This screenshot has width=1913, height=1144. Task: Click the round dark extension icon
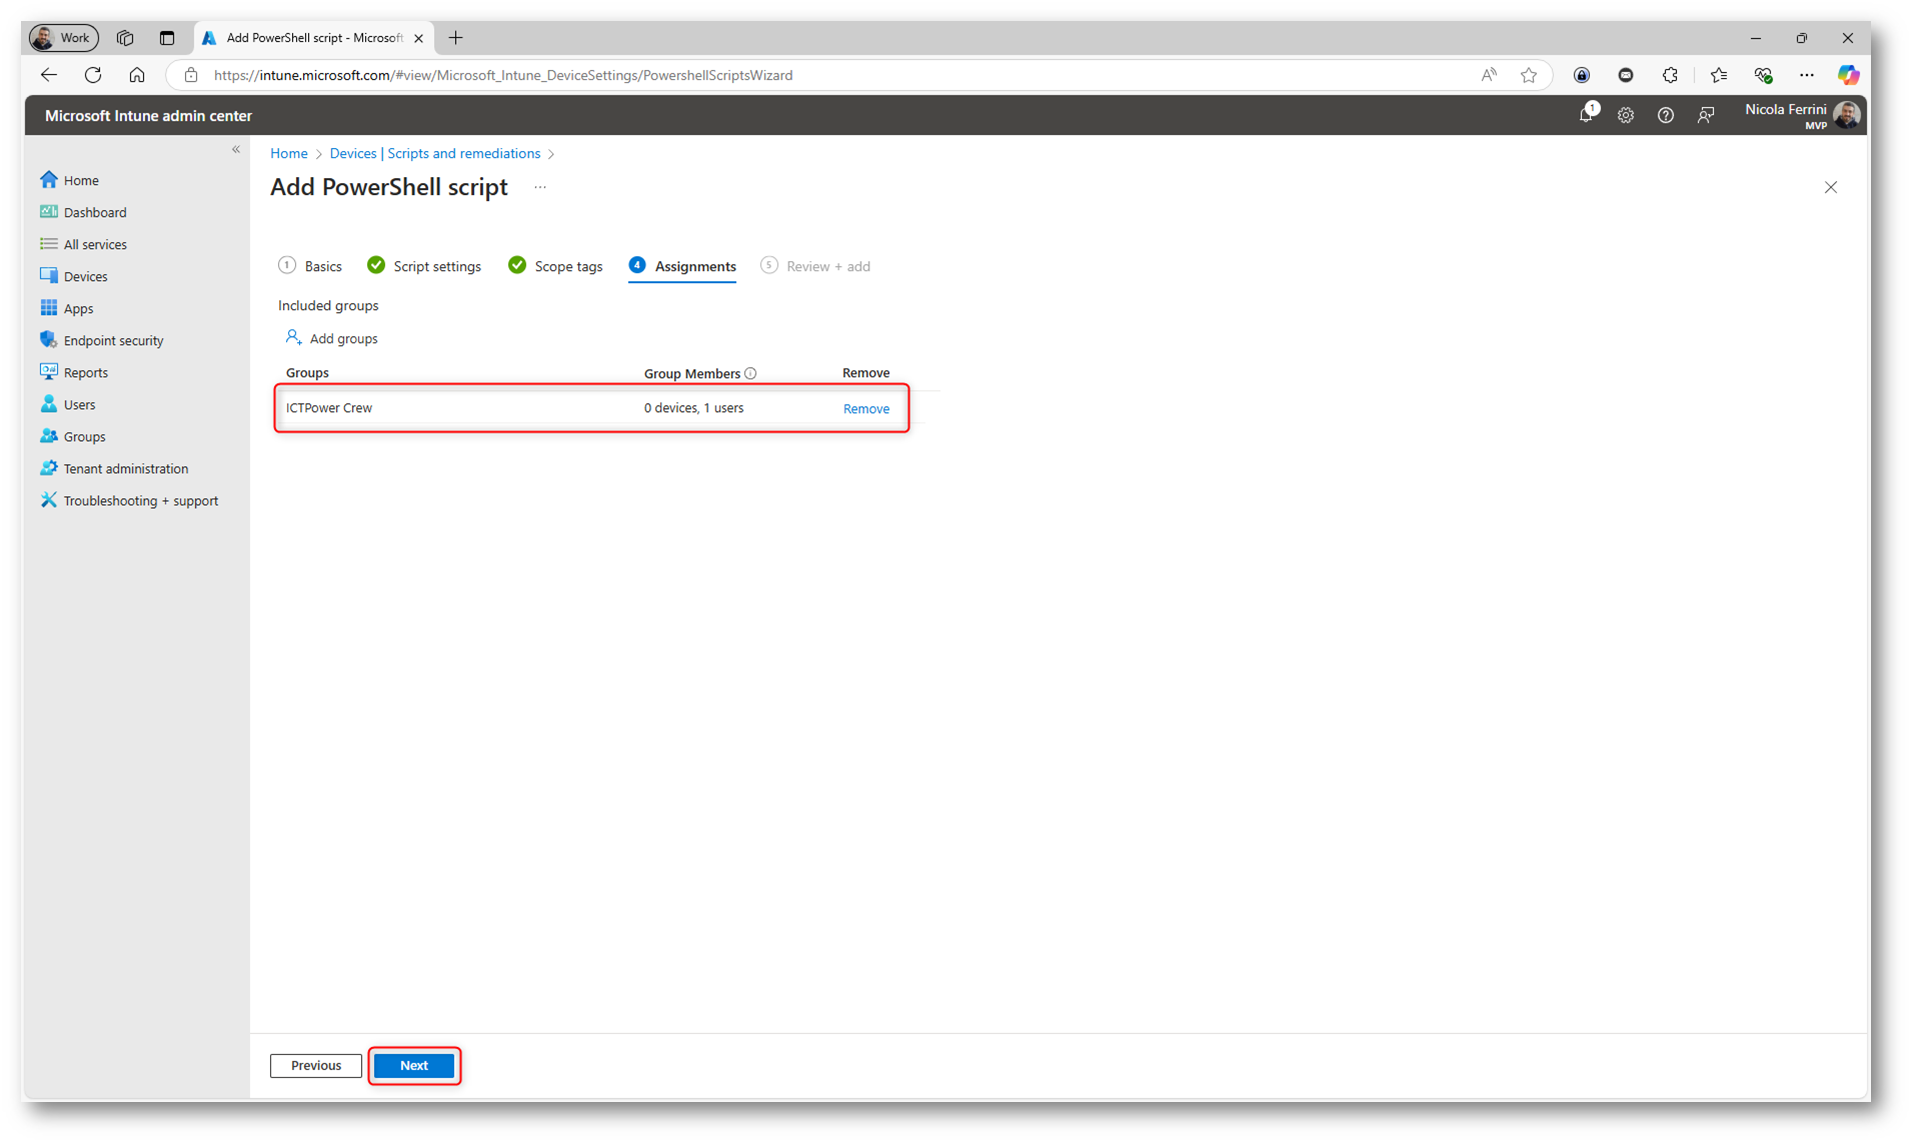(x=1626, y=75)
